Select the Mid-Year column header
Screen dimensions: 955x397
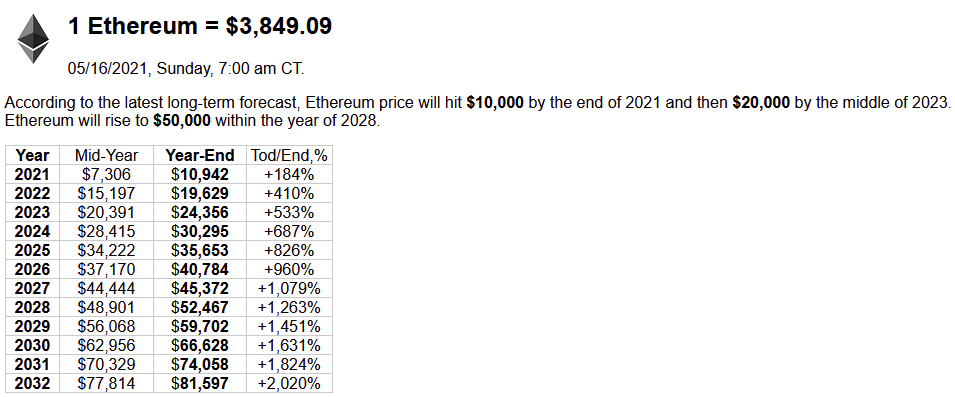107,155
